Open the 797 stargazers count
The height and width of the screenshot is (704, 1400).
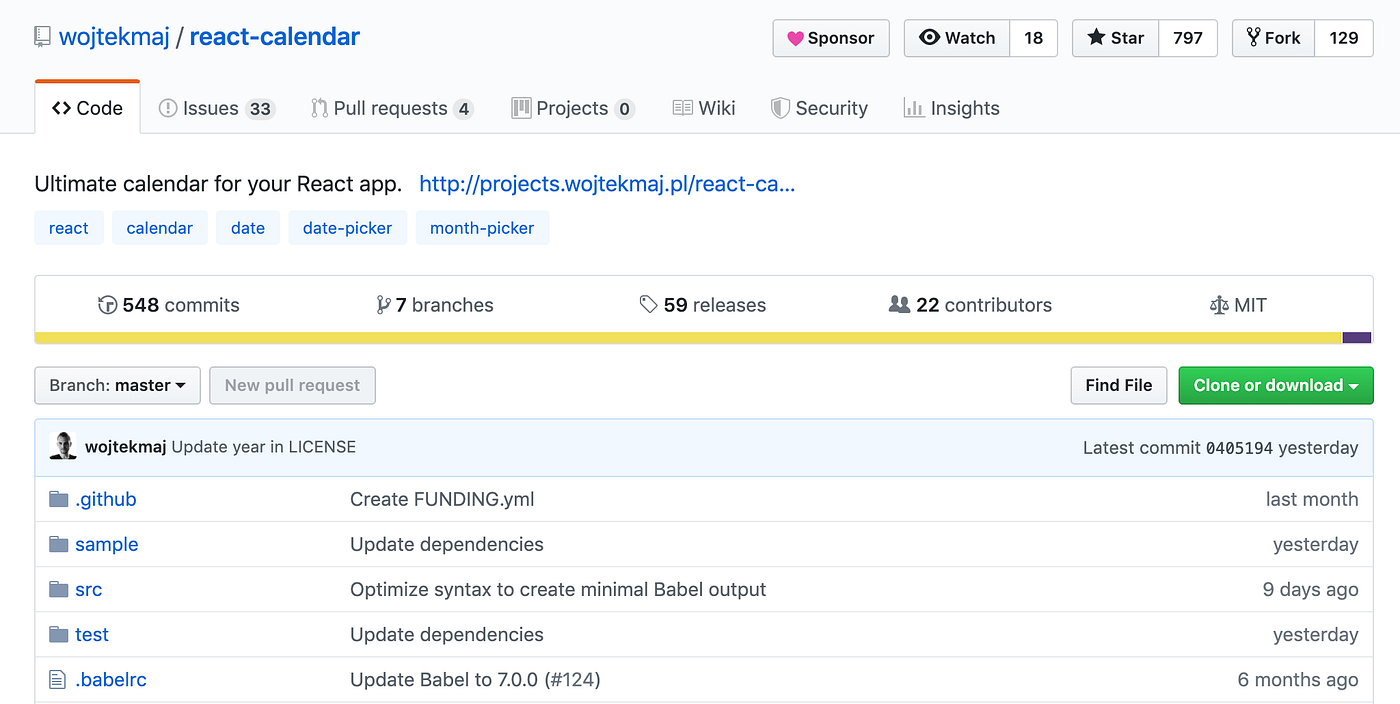(1188, 38)
